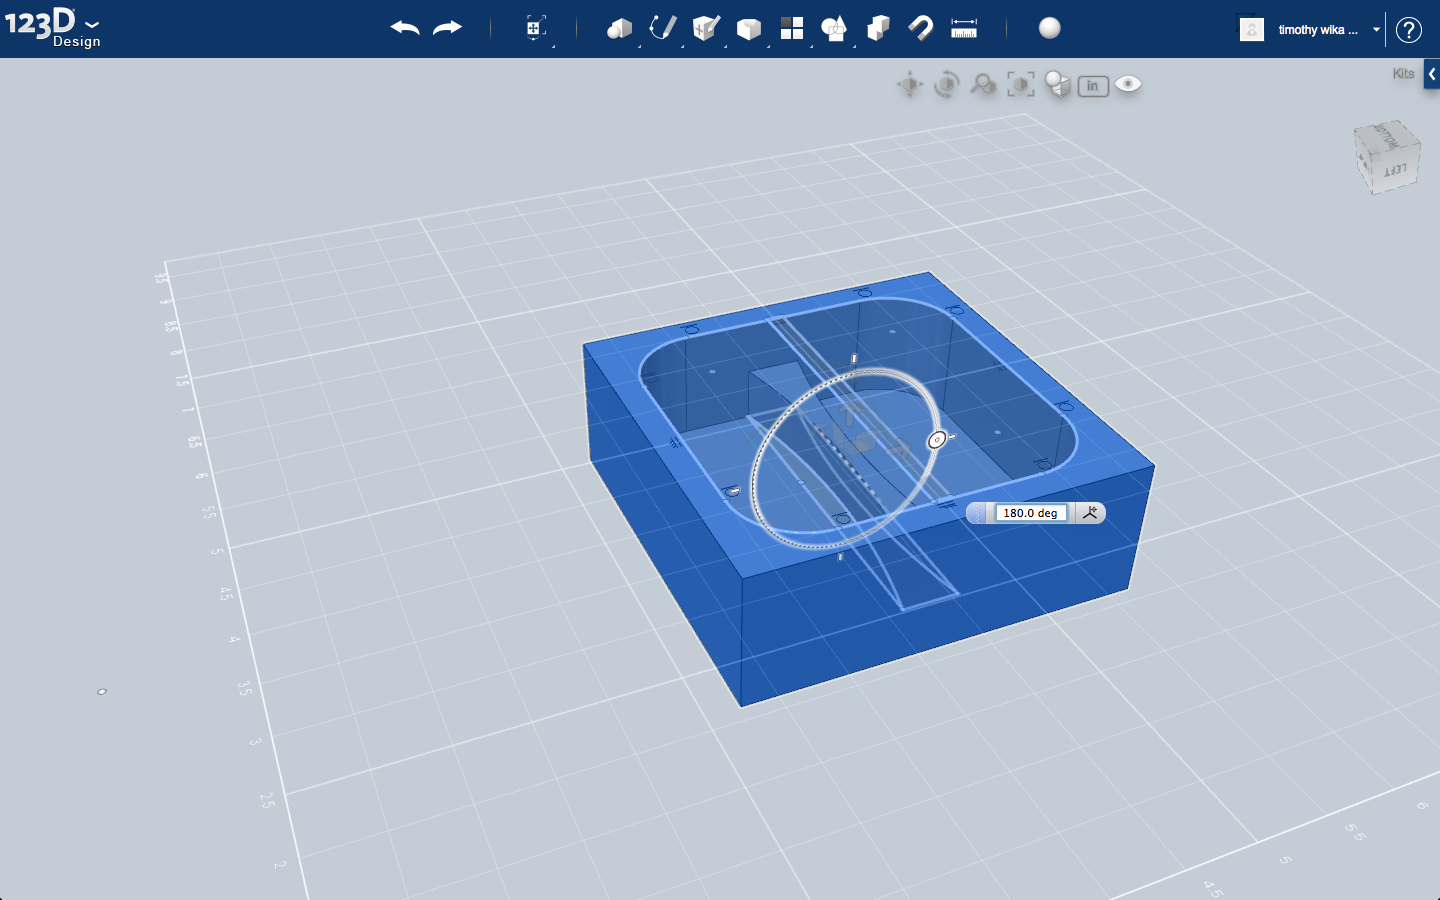Select the Pan navigation tool
Screen dimensions: 1440x900
point(910,85)
